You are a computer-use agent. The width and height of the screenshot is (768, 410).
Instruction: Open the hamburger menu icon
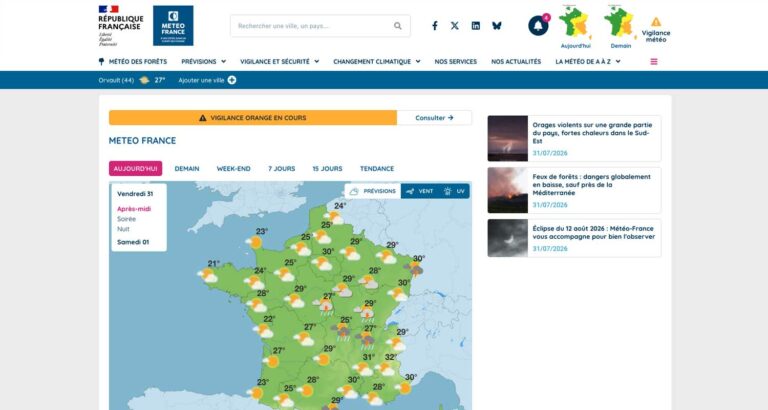coord(654,62)
